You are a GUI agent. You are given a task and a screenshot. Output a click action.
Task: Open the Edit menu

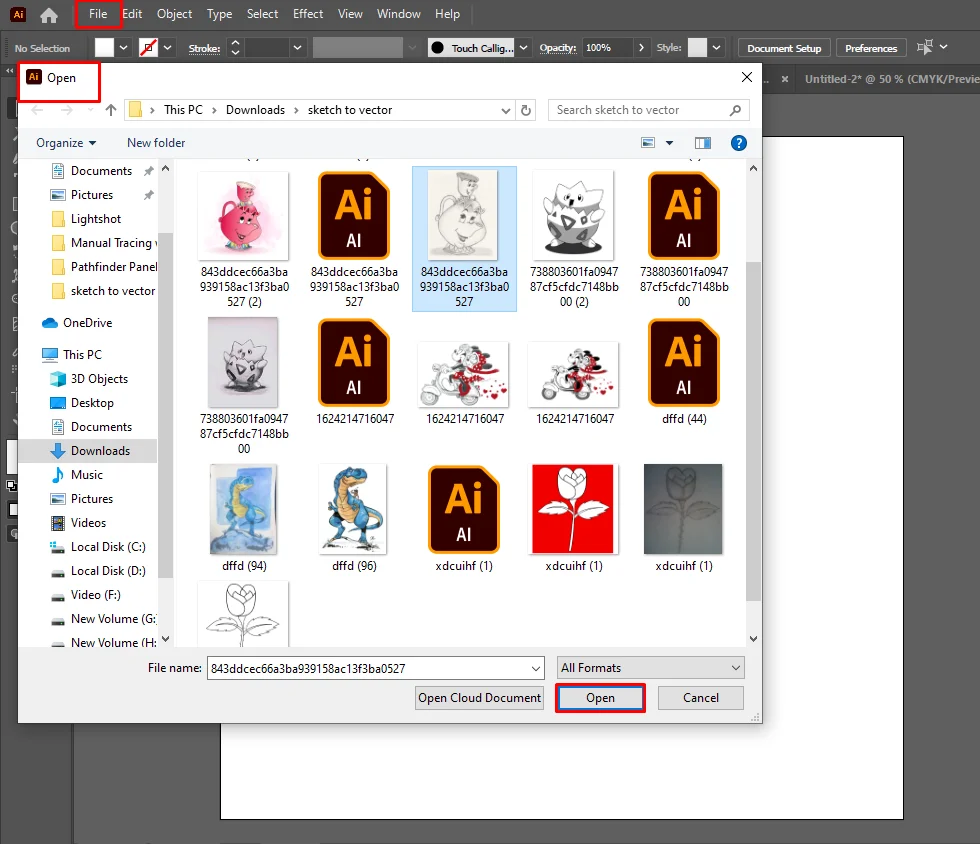click(132, 14)
